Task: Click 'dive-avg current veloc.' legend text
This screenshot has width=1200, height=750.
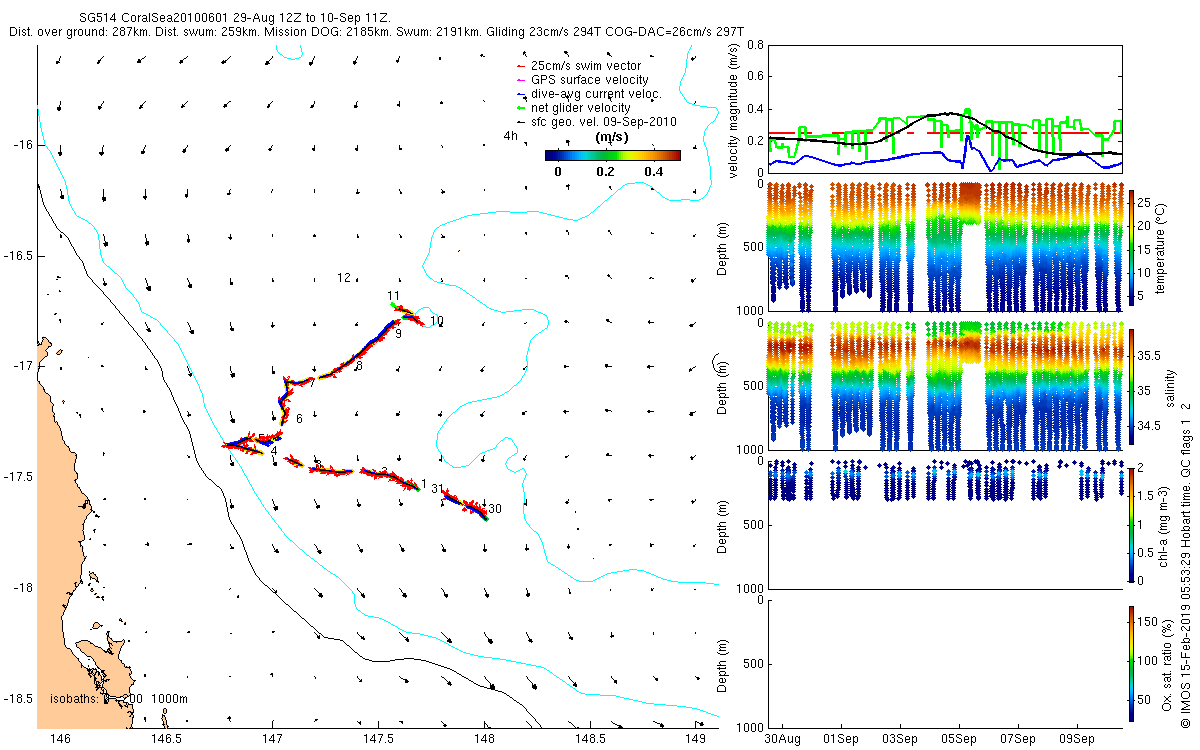Action: click(596, 94)
